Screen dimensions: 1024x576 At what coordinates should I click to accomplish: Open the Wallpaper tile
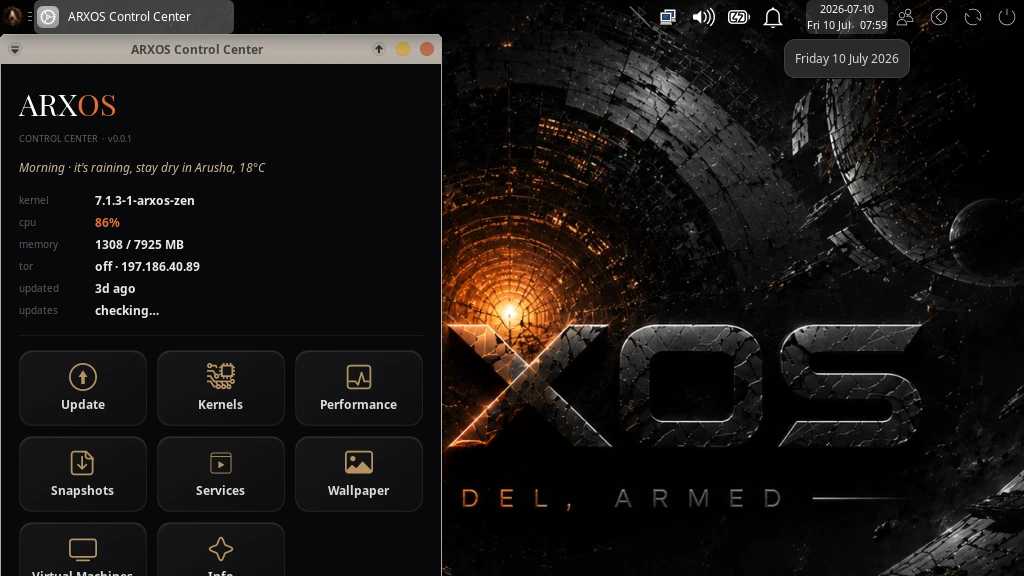tap(359, 473)
